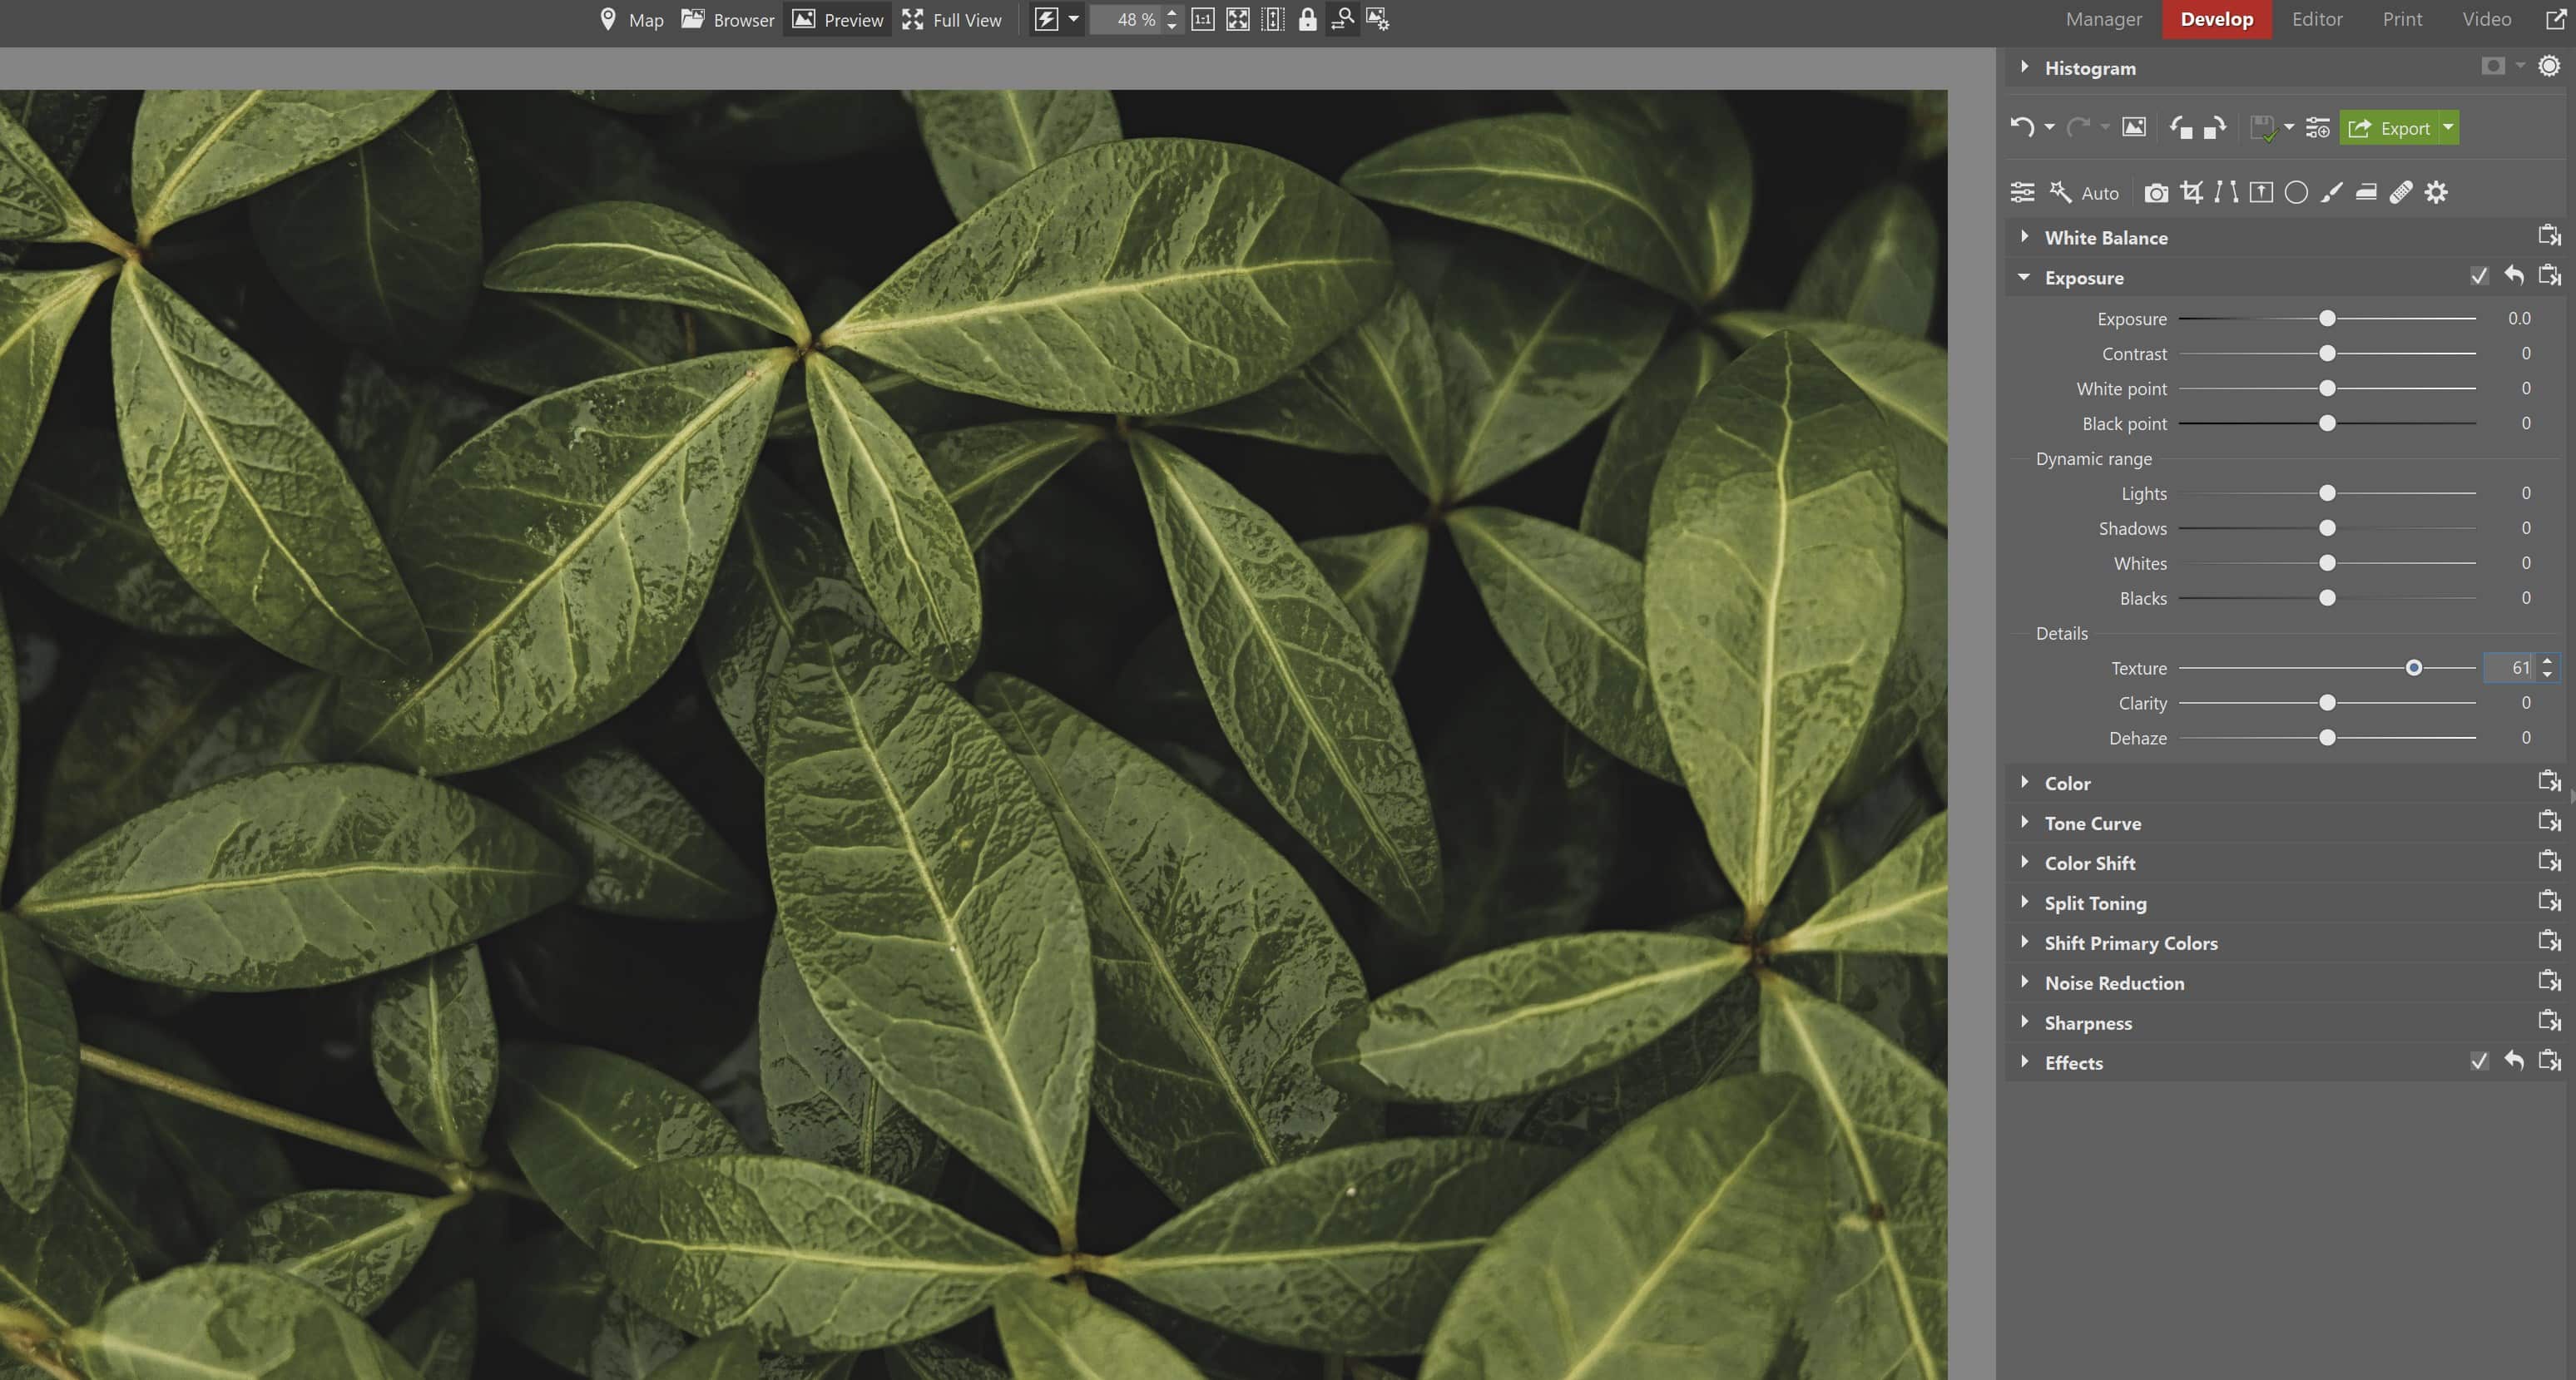The width and height of the screenshot is (2576, 1380).
Task: Open the Export dropdown arrow
Action: pos(2448,127)
